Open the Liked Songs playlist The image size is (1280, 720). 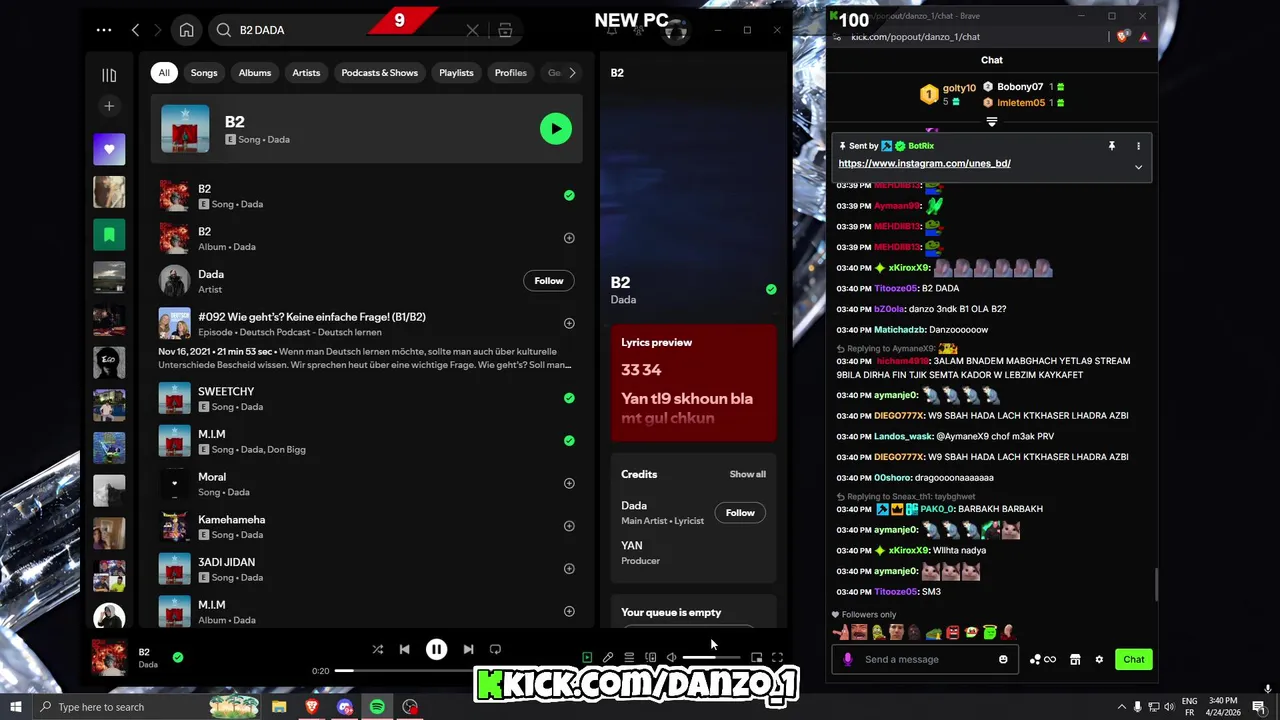[109, 149]
